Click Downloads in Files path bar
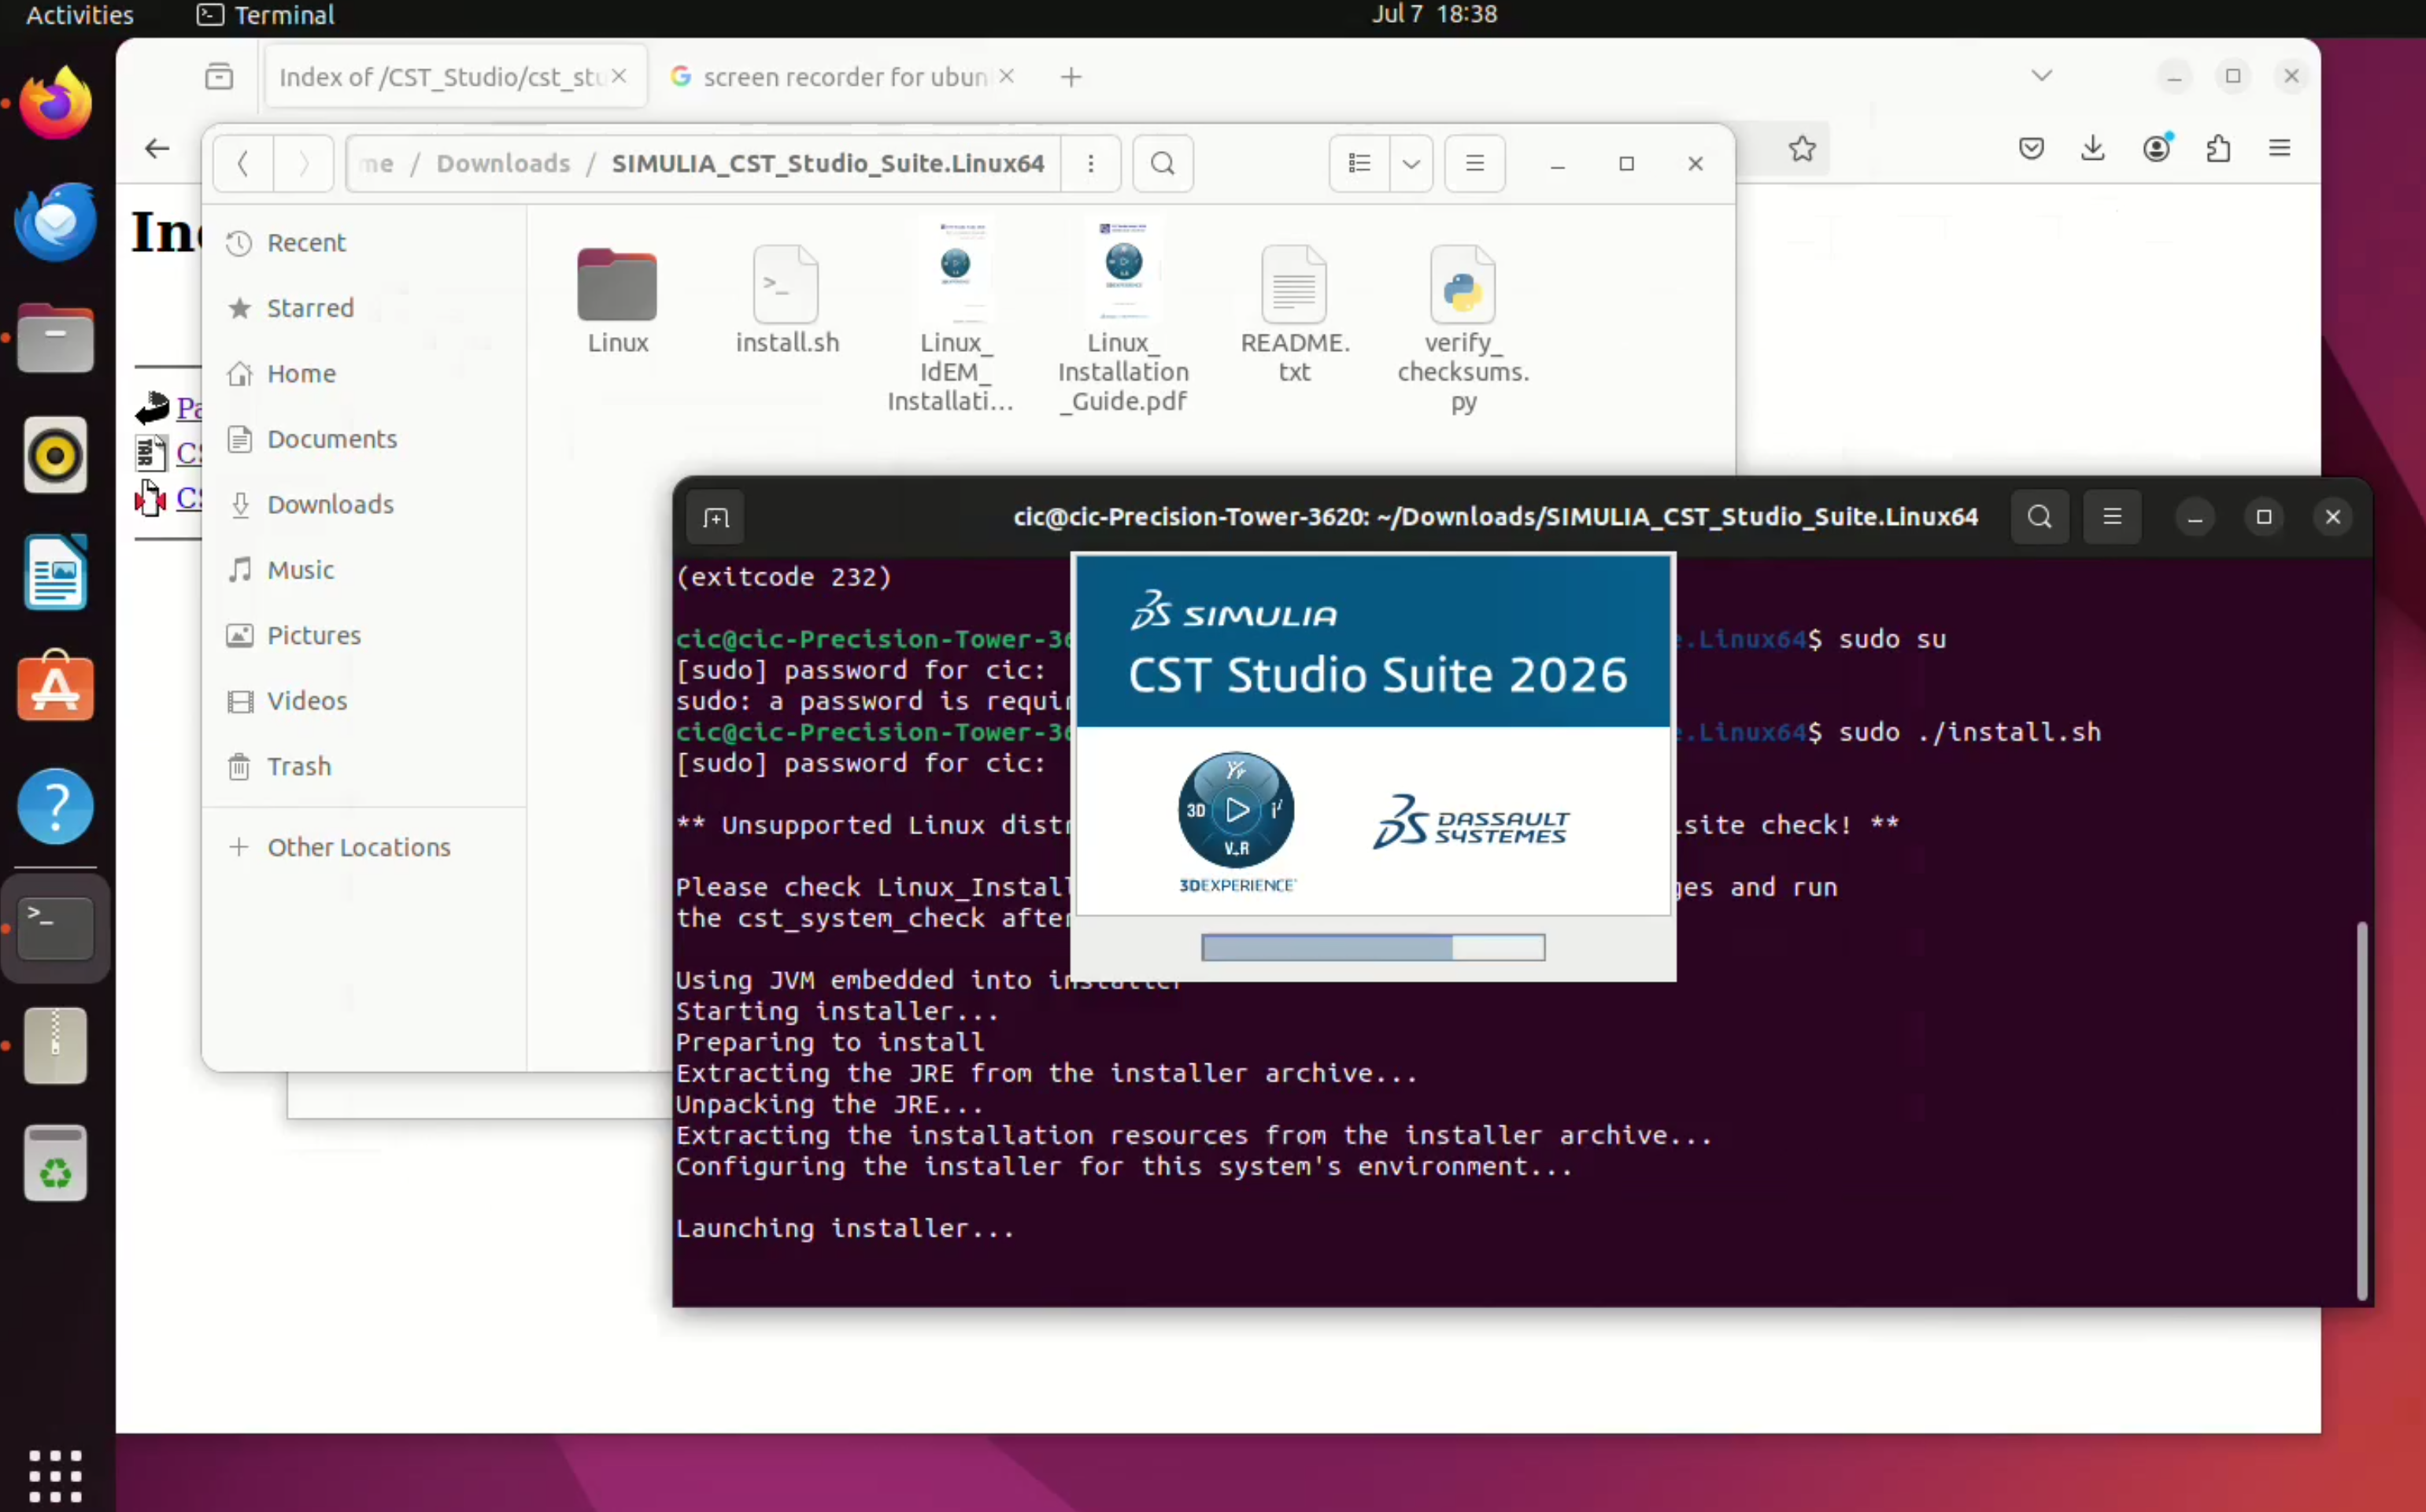Viewport: 2426px width, 1512px height. click(x=503, y=163)
